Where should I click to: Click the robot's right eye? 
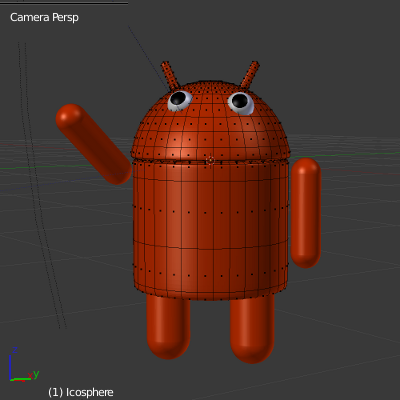[x=241, y=103]
